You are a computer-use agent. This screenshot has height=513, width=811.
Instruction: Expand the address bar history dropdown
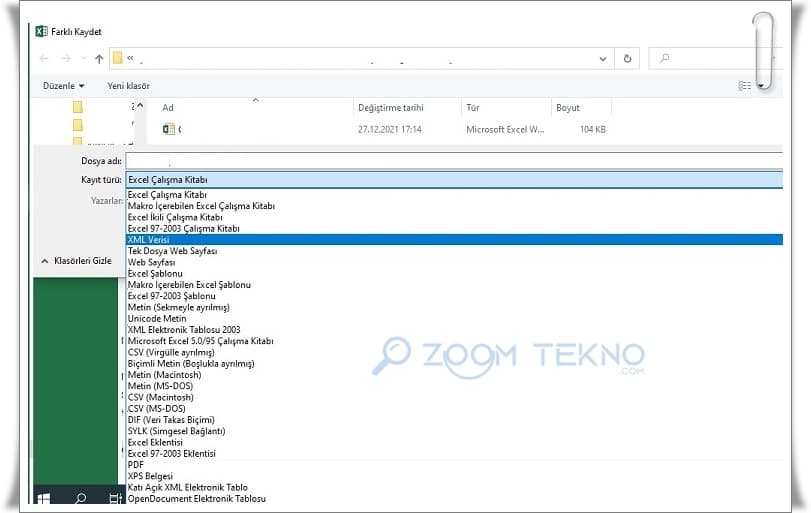click(603, 58)
